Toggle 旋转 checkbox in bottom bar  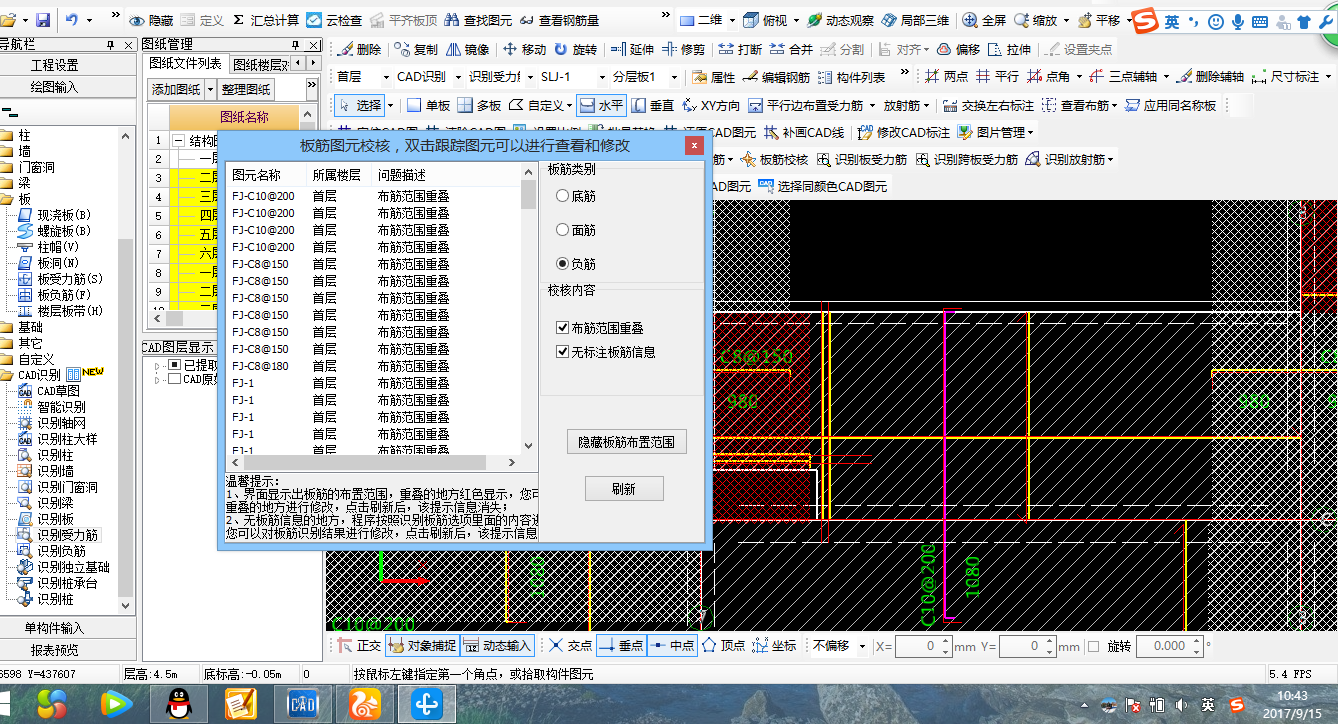click(1093, 646)
